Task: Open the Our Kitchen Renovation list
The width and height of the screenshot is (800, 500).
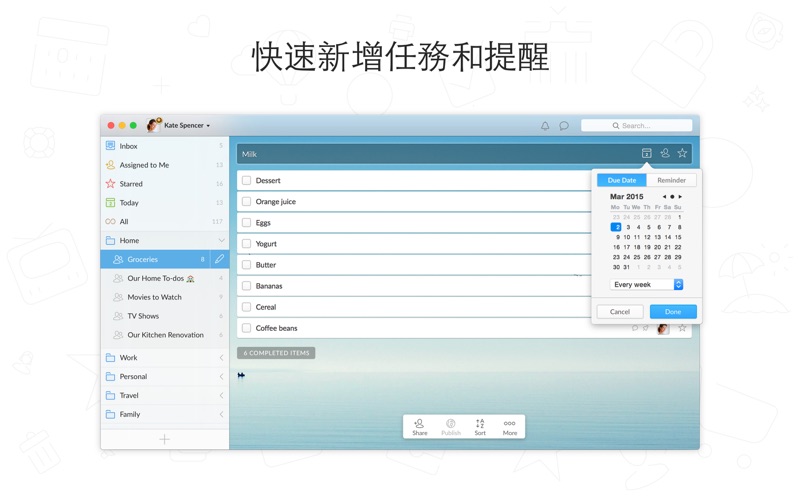Action: click(x=165, y=335)
